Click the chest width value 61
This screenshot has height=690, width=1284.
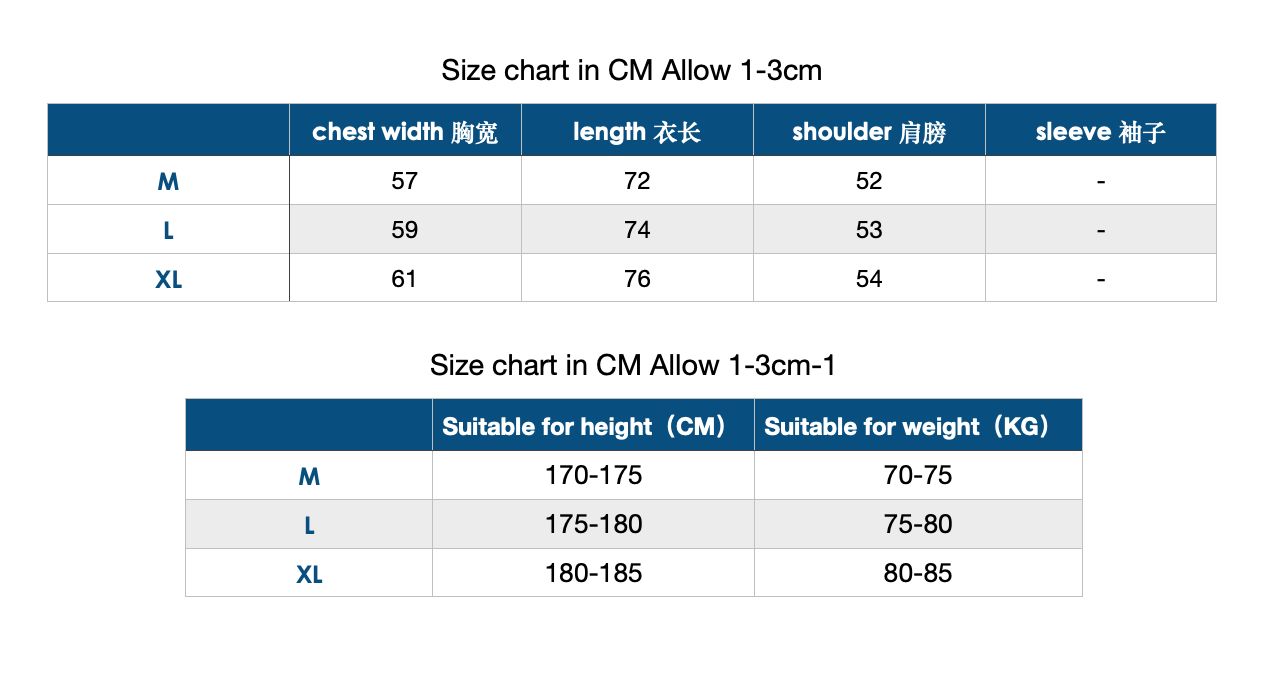click(405, 279)
